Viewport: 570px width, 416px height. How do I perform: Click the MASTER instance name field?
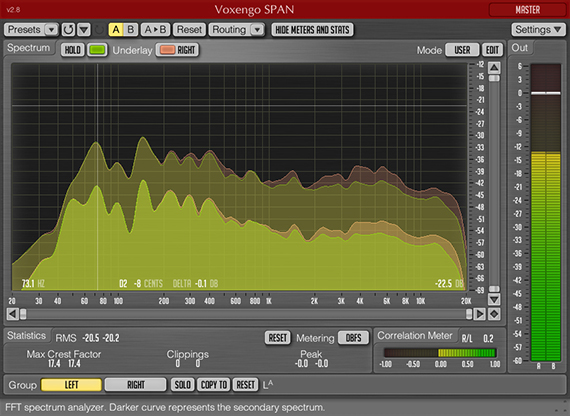527,10
